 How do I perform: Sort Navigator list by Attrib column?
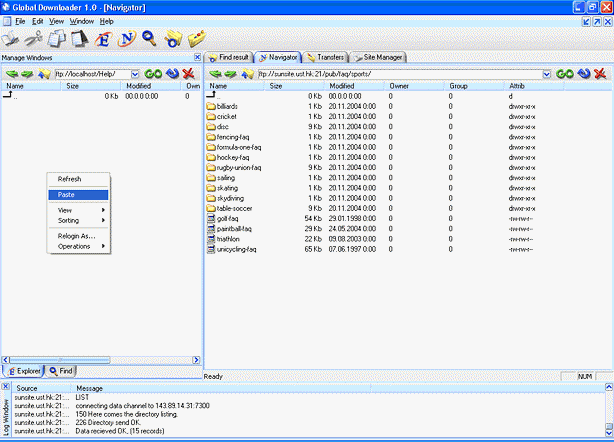click(x=534, y=86)
